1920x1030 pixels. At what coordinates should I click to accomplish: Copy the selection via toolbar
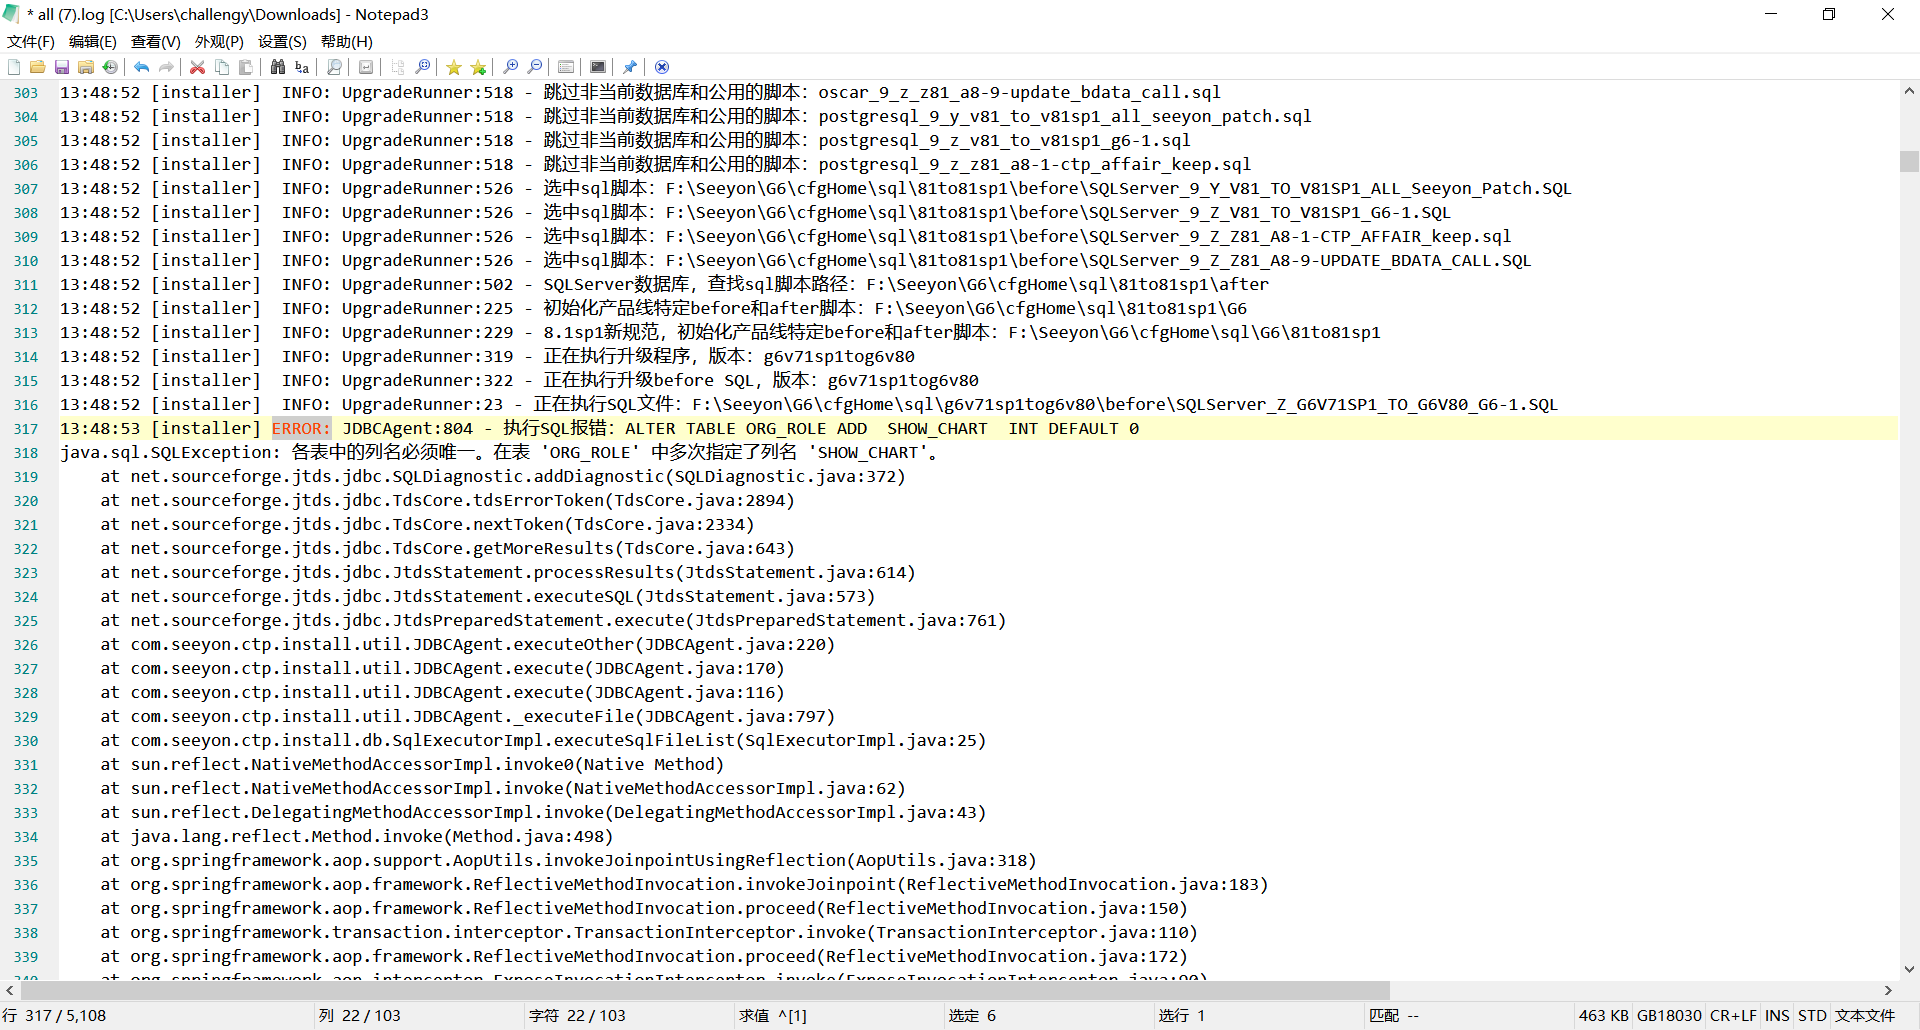(x=222, y=67)
